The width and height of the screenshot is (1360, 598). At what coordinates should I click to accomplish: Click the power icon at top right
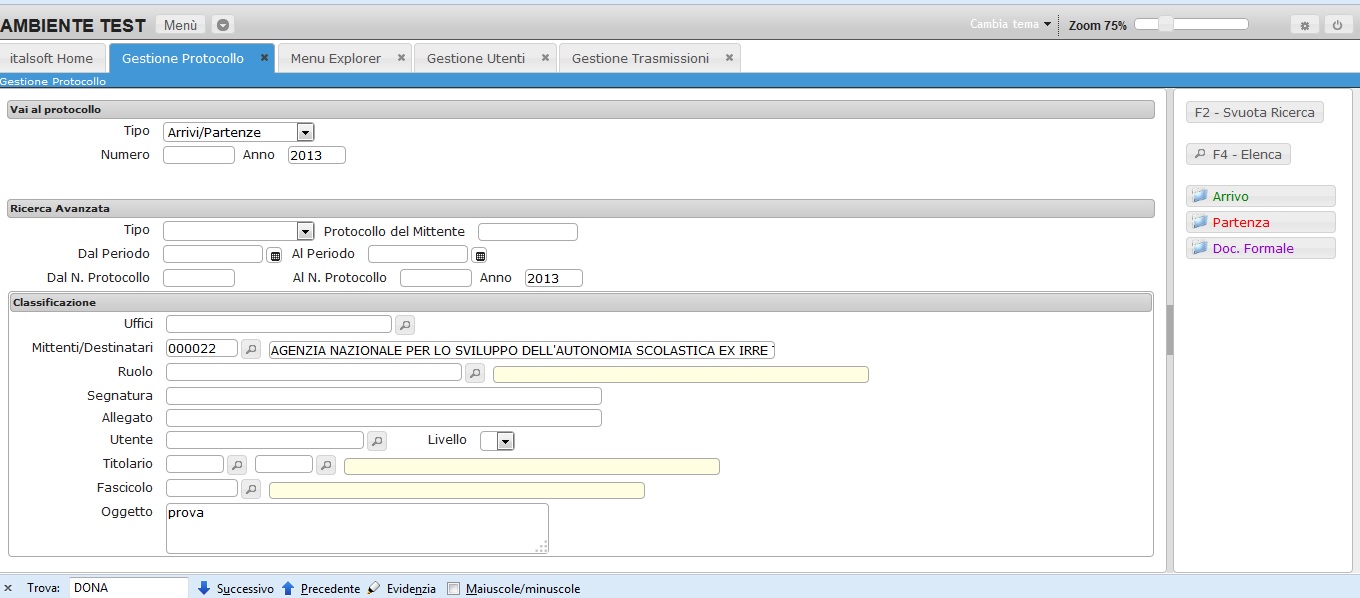point(1337,25)
